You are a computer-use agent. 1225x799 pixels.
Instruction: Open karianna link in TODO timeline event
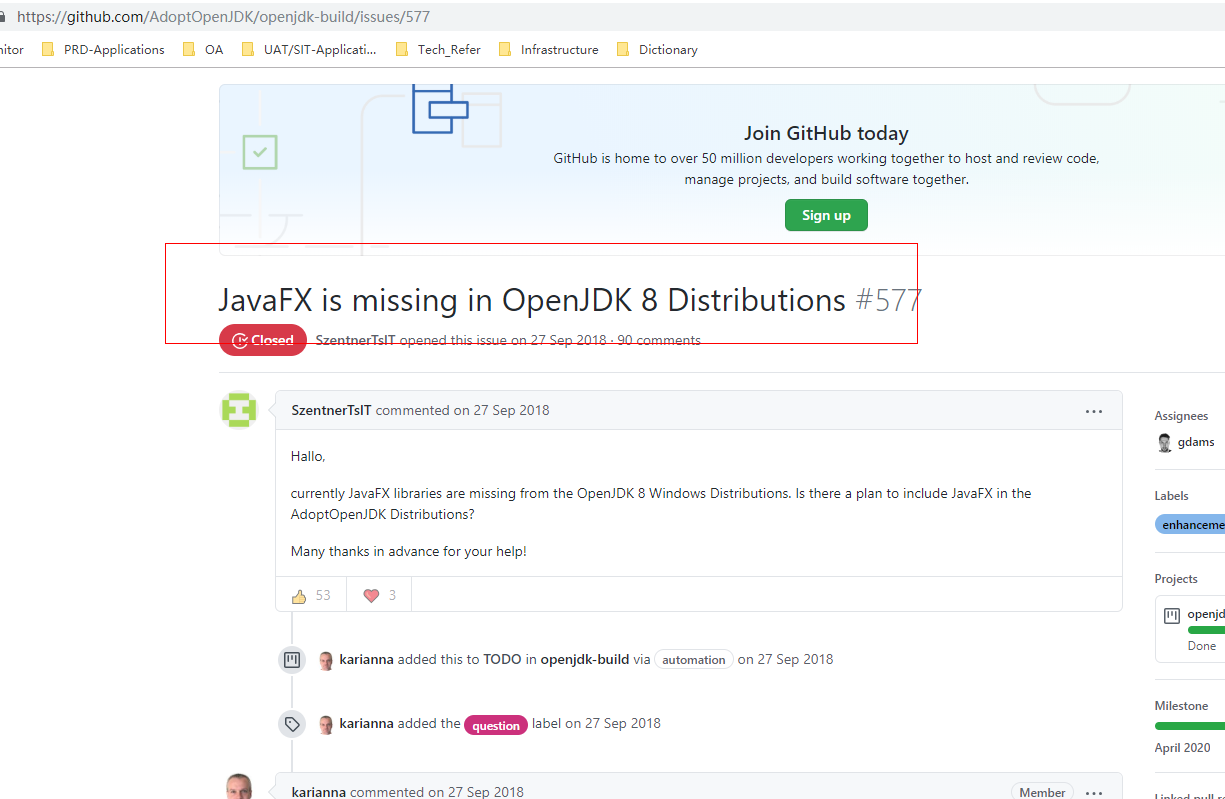click(366, 659)
